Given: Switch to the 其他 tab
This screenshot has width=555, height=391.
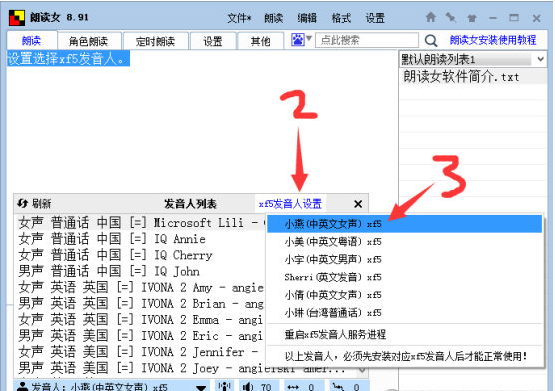Looking at the screenshot, I should tap(261, 41).
